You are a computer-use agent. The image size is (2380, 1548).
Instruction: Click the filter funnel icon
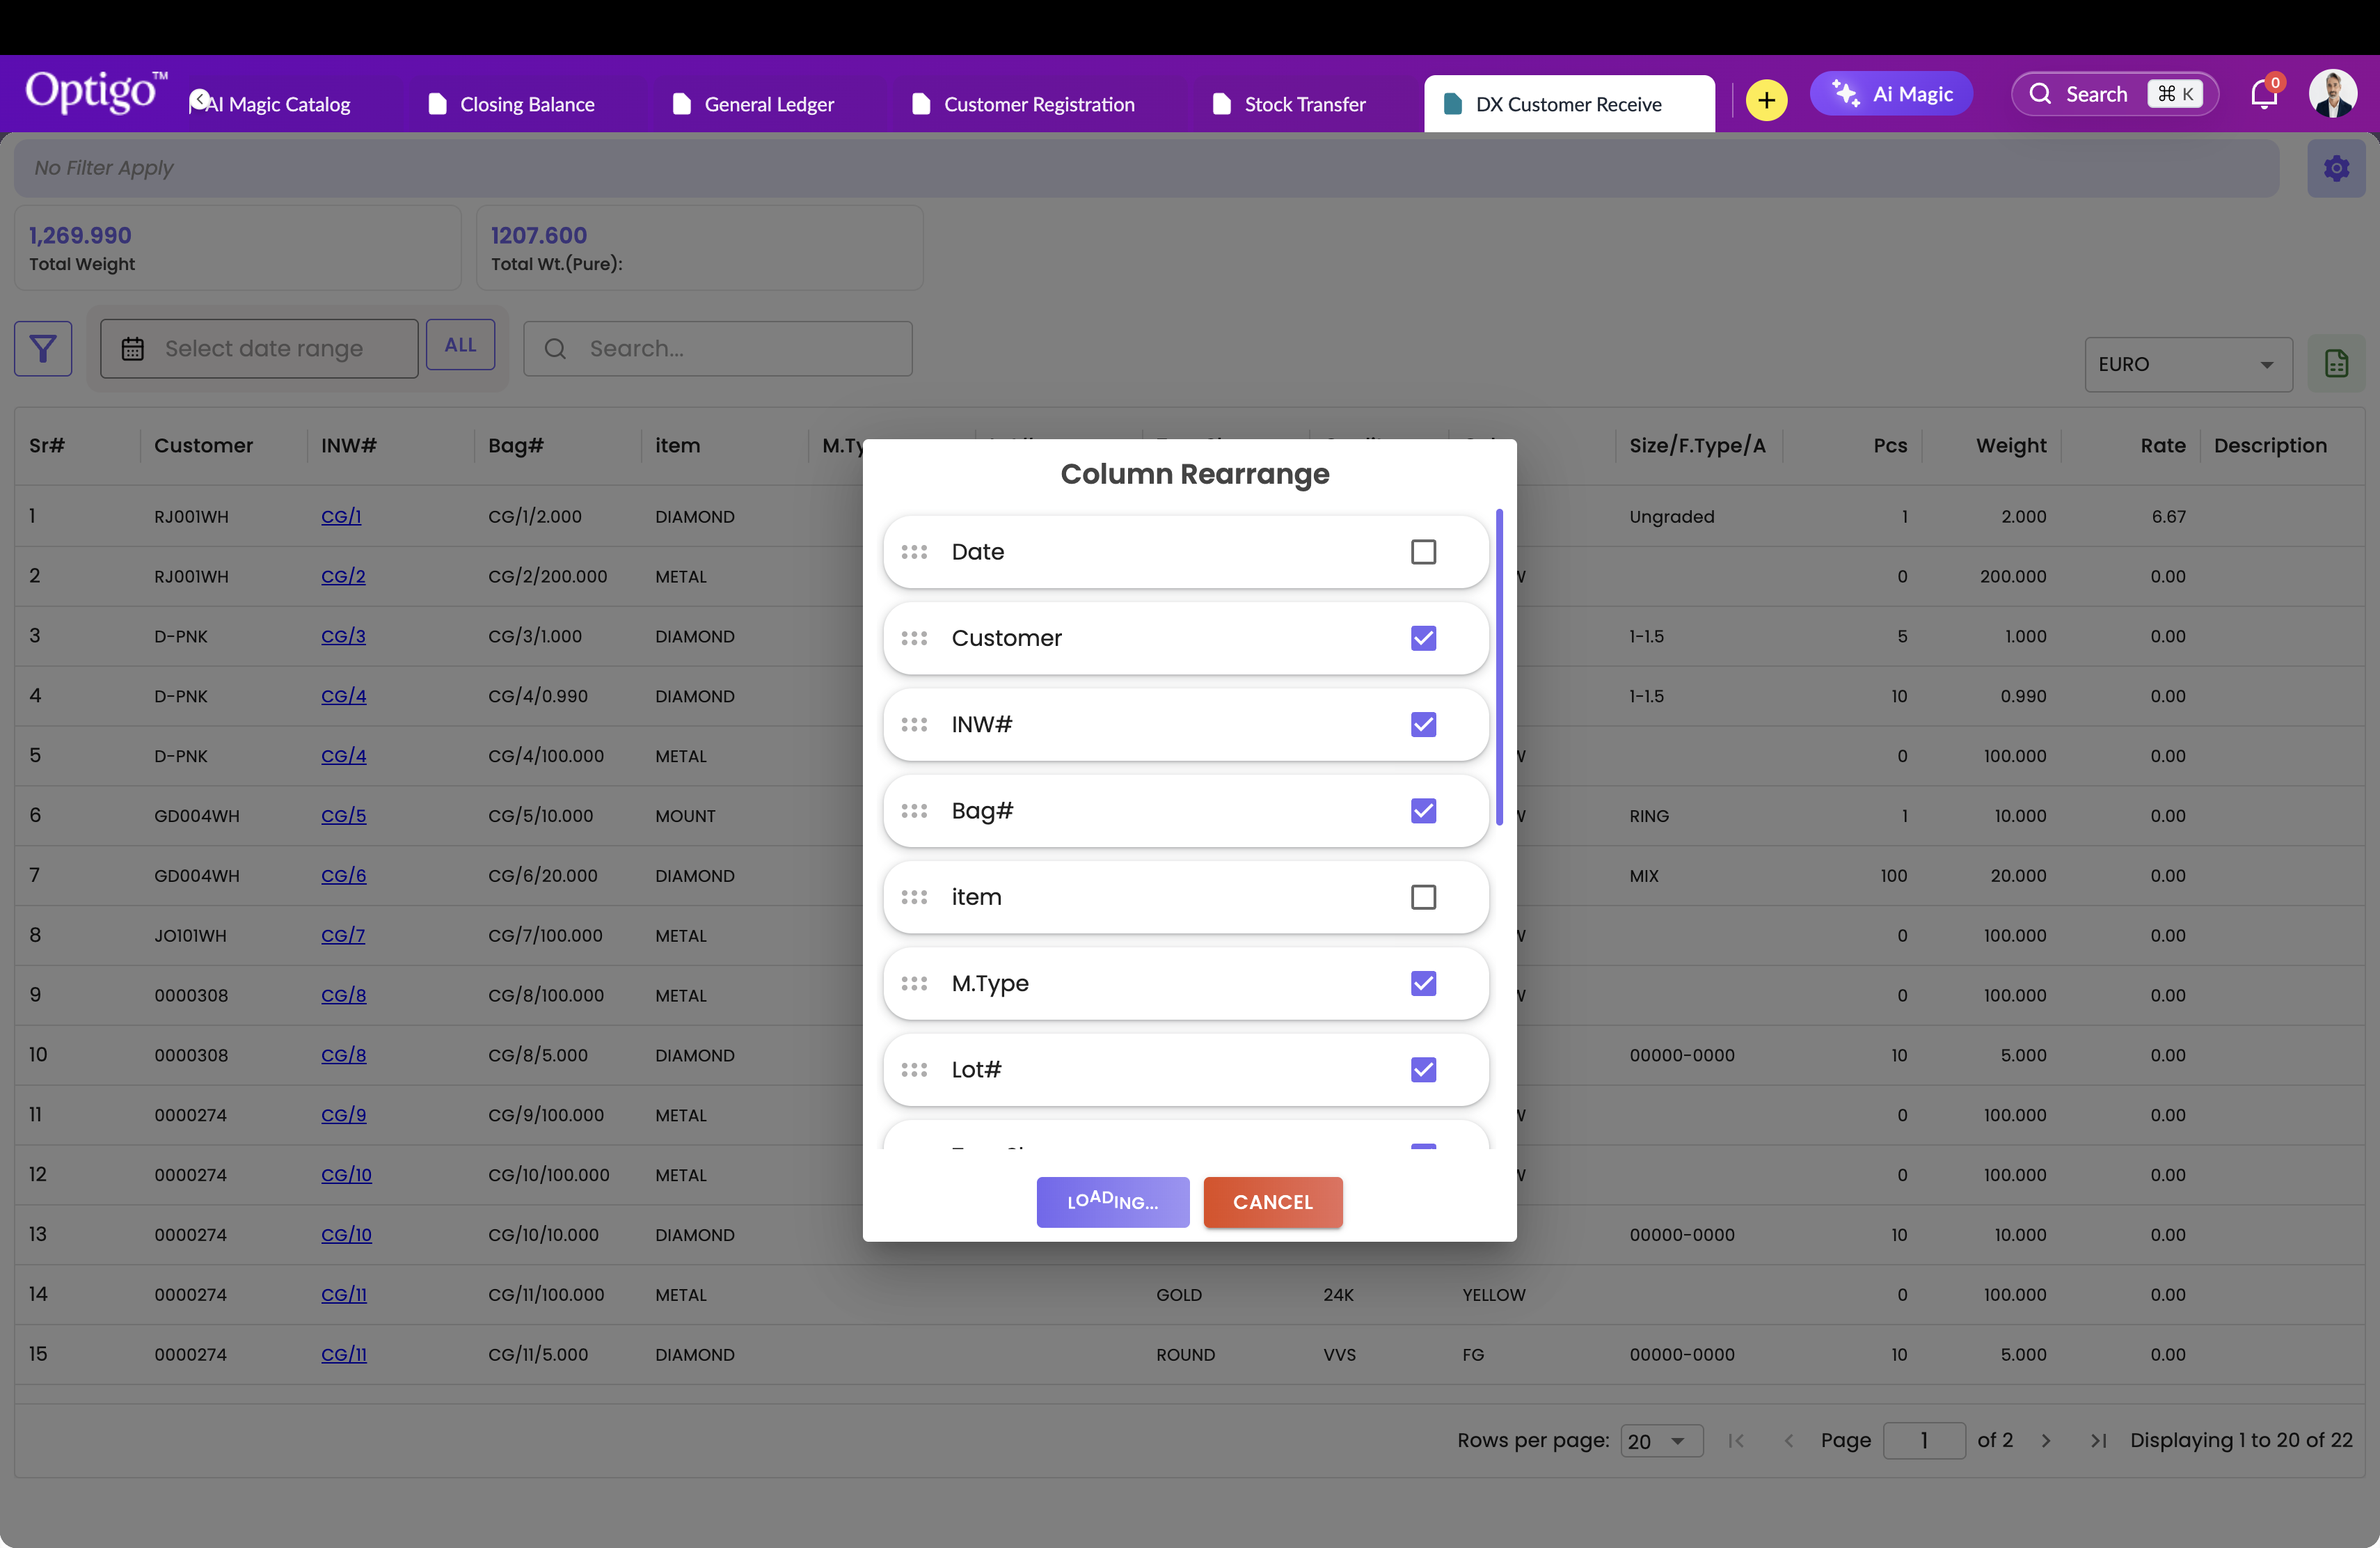tap(43, 348)
